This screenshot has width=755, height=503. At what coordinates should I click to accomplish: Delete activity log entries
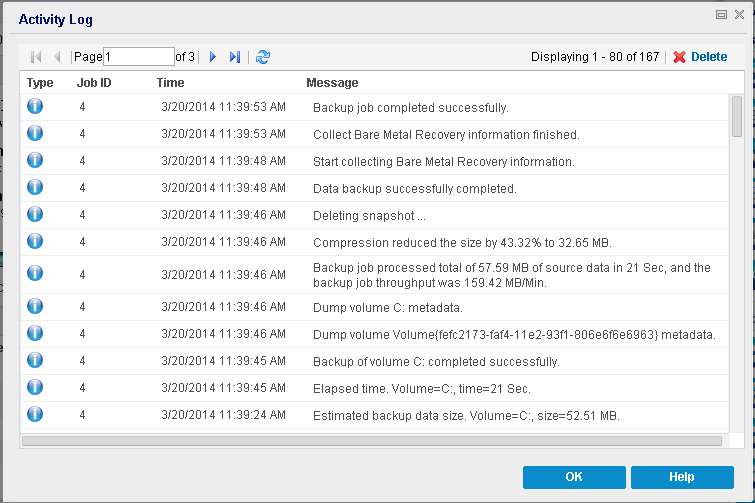pos(700,57)
